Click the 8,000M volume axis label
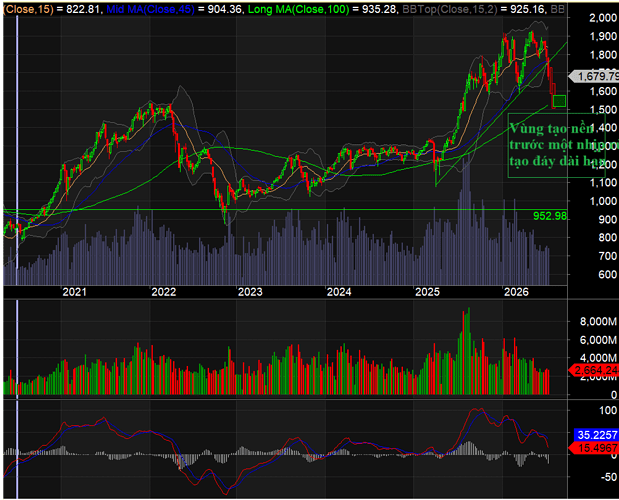Viewport: 619px width, 500px height. tap(598, 321)
